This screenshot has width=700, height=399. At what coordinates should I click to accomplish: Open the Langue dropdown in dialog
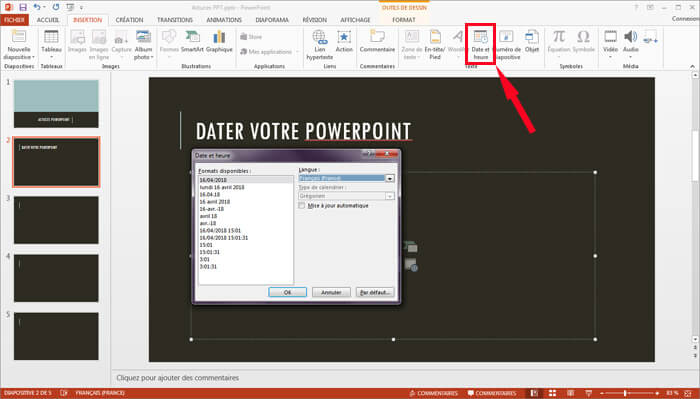(x=390, y=178)
